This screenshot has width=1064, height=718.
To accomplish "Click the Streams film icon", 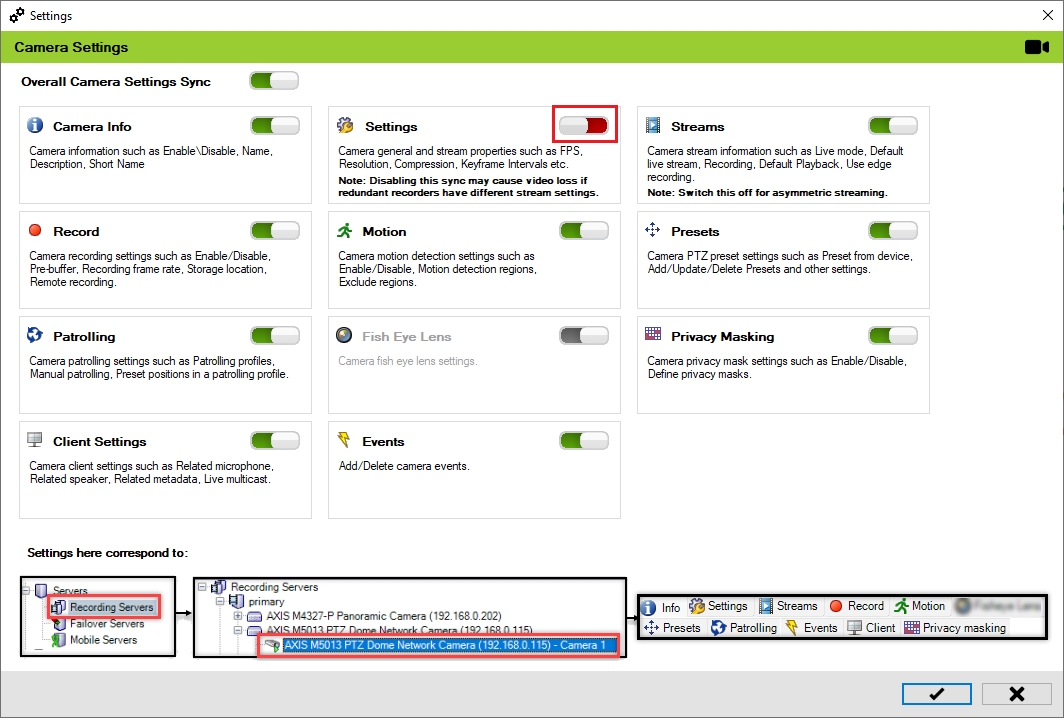I will [653, 126].
